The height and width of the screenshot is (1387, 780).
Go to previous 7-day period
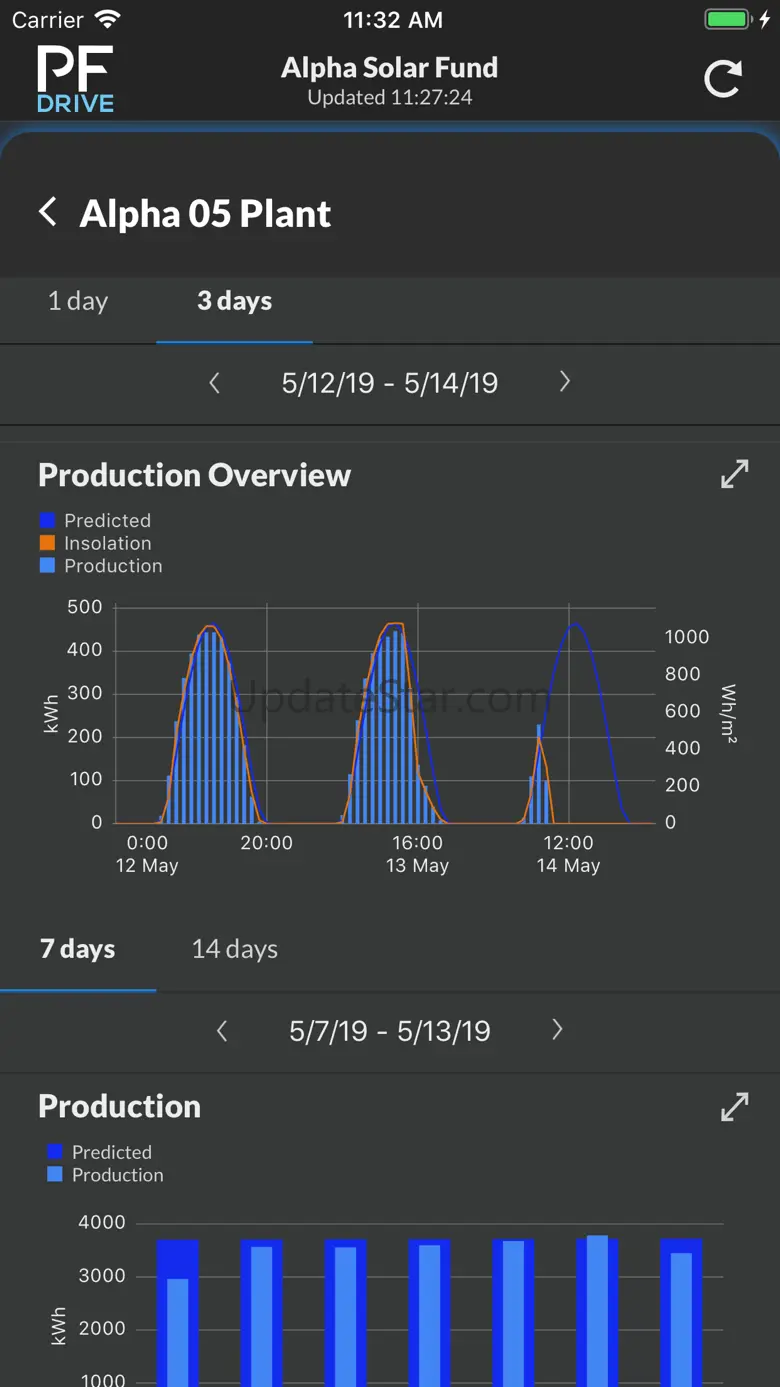point(222,1030)
